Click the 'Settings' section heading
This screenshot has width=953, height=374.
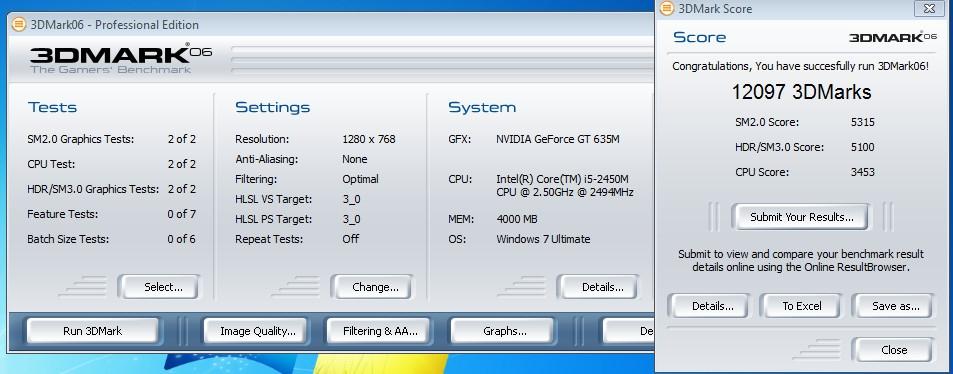(272, 108)
